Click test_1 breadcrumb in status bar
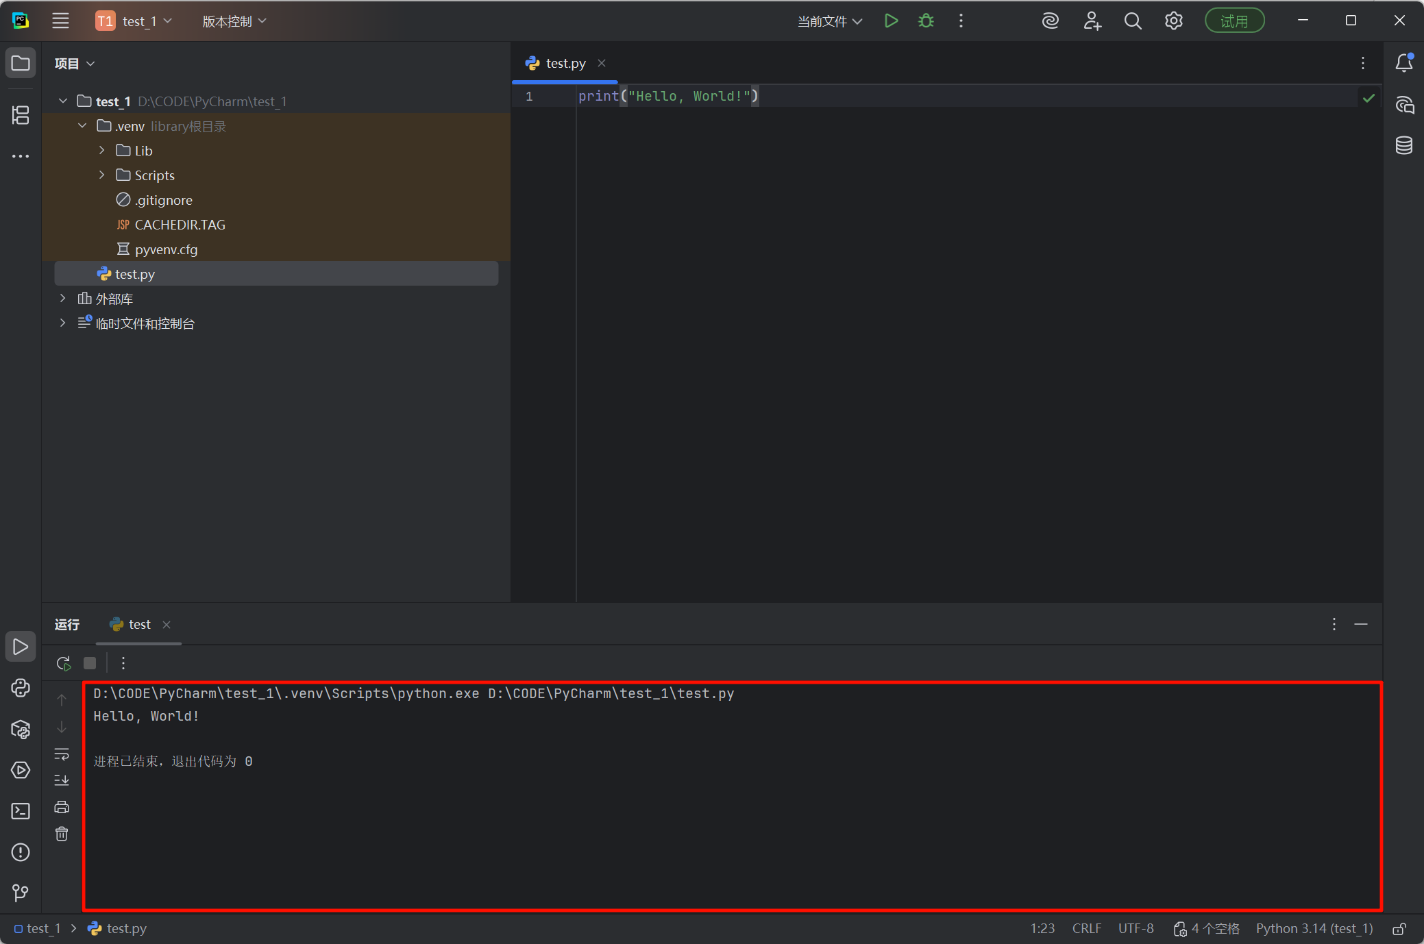This screenshot has height=944, width=1424. coord(37,929)
